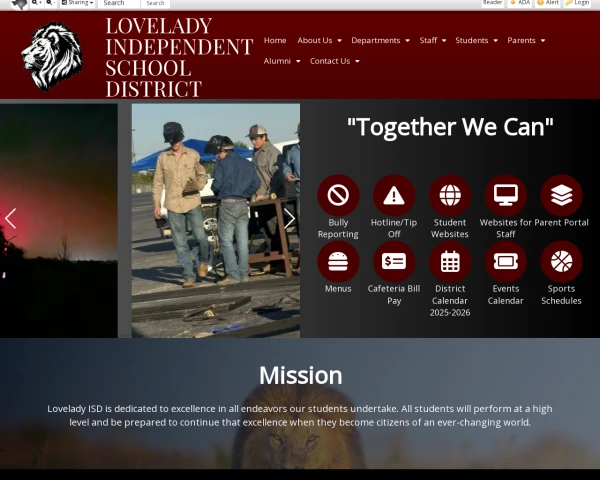Viewport: 600px width, 480px height.
Task: Click the Texas state icon in top toolbar
Action: point(19,3)
